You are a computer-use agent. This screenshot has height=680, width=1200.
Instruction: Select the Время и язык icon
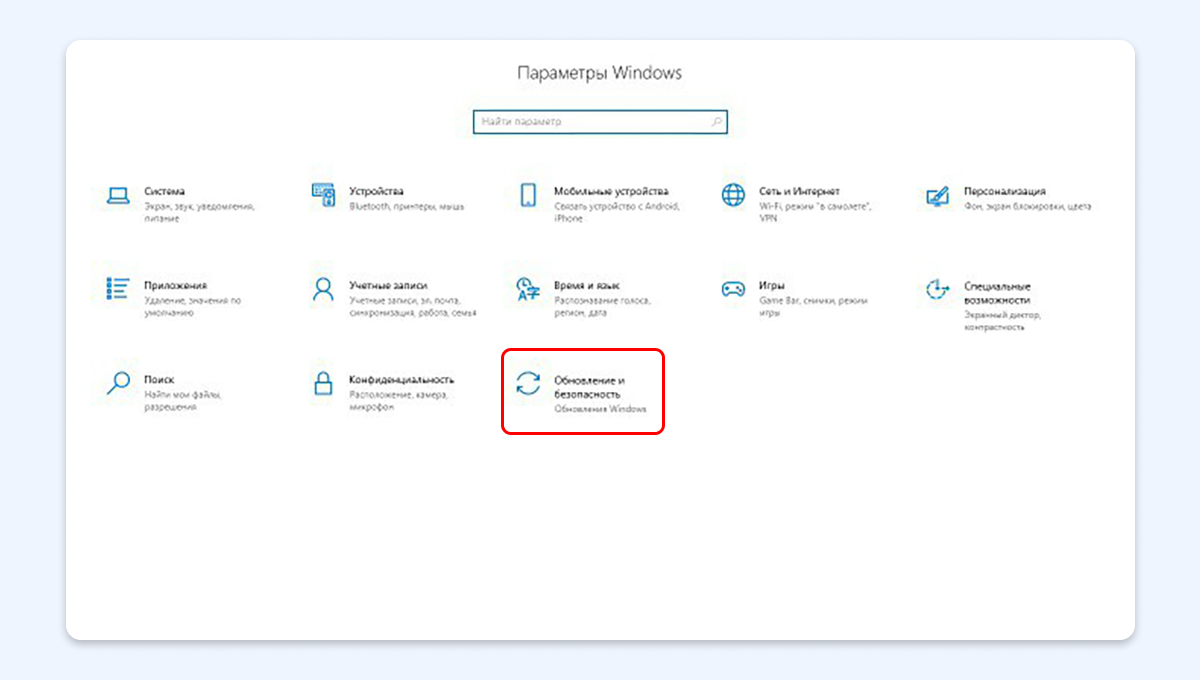click(528, 290)
